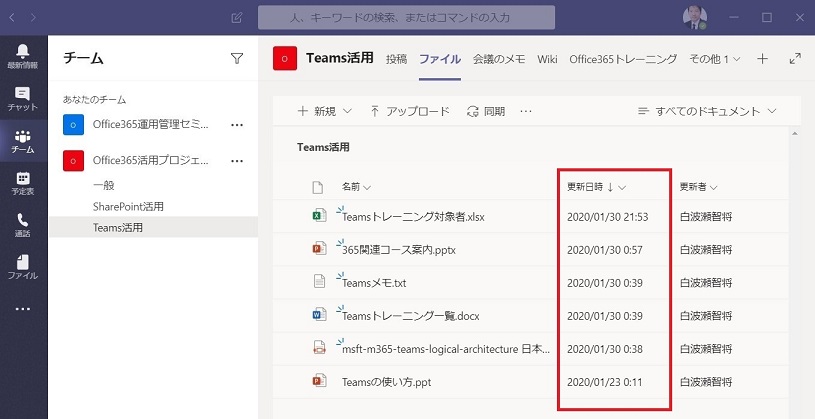Viewport: 815px width, 419px height.
Task: Click the Word icon of Teamsトレーニング一覧.docx
Action: coord(319,316)
